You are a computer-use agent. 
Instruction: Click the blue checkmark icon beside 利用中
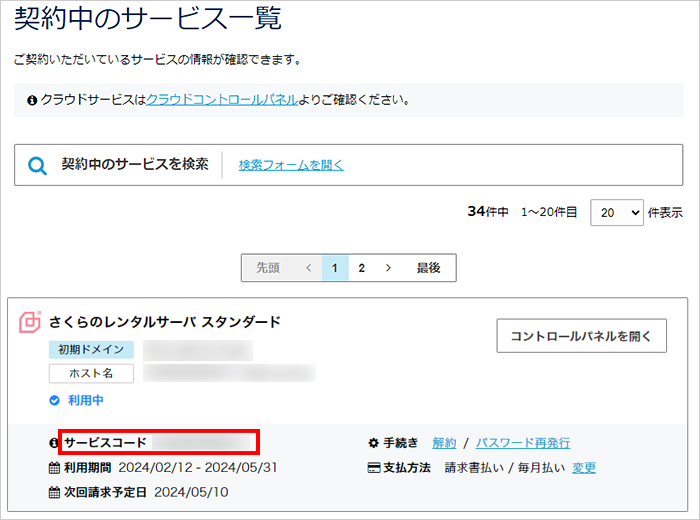(54, 400)
